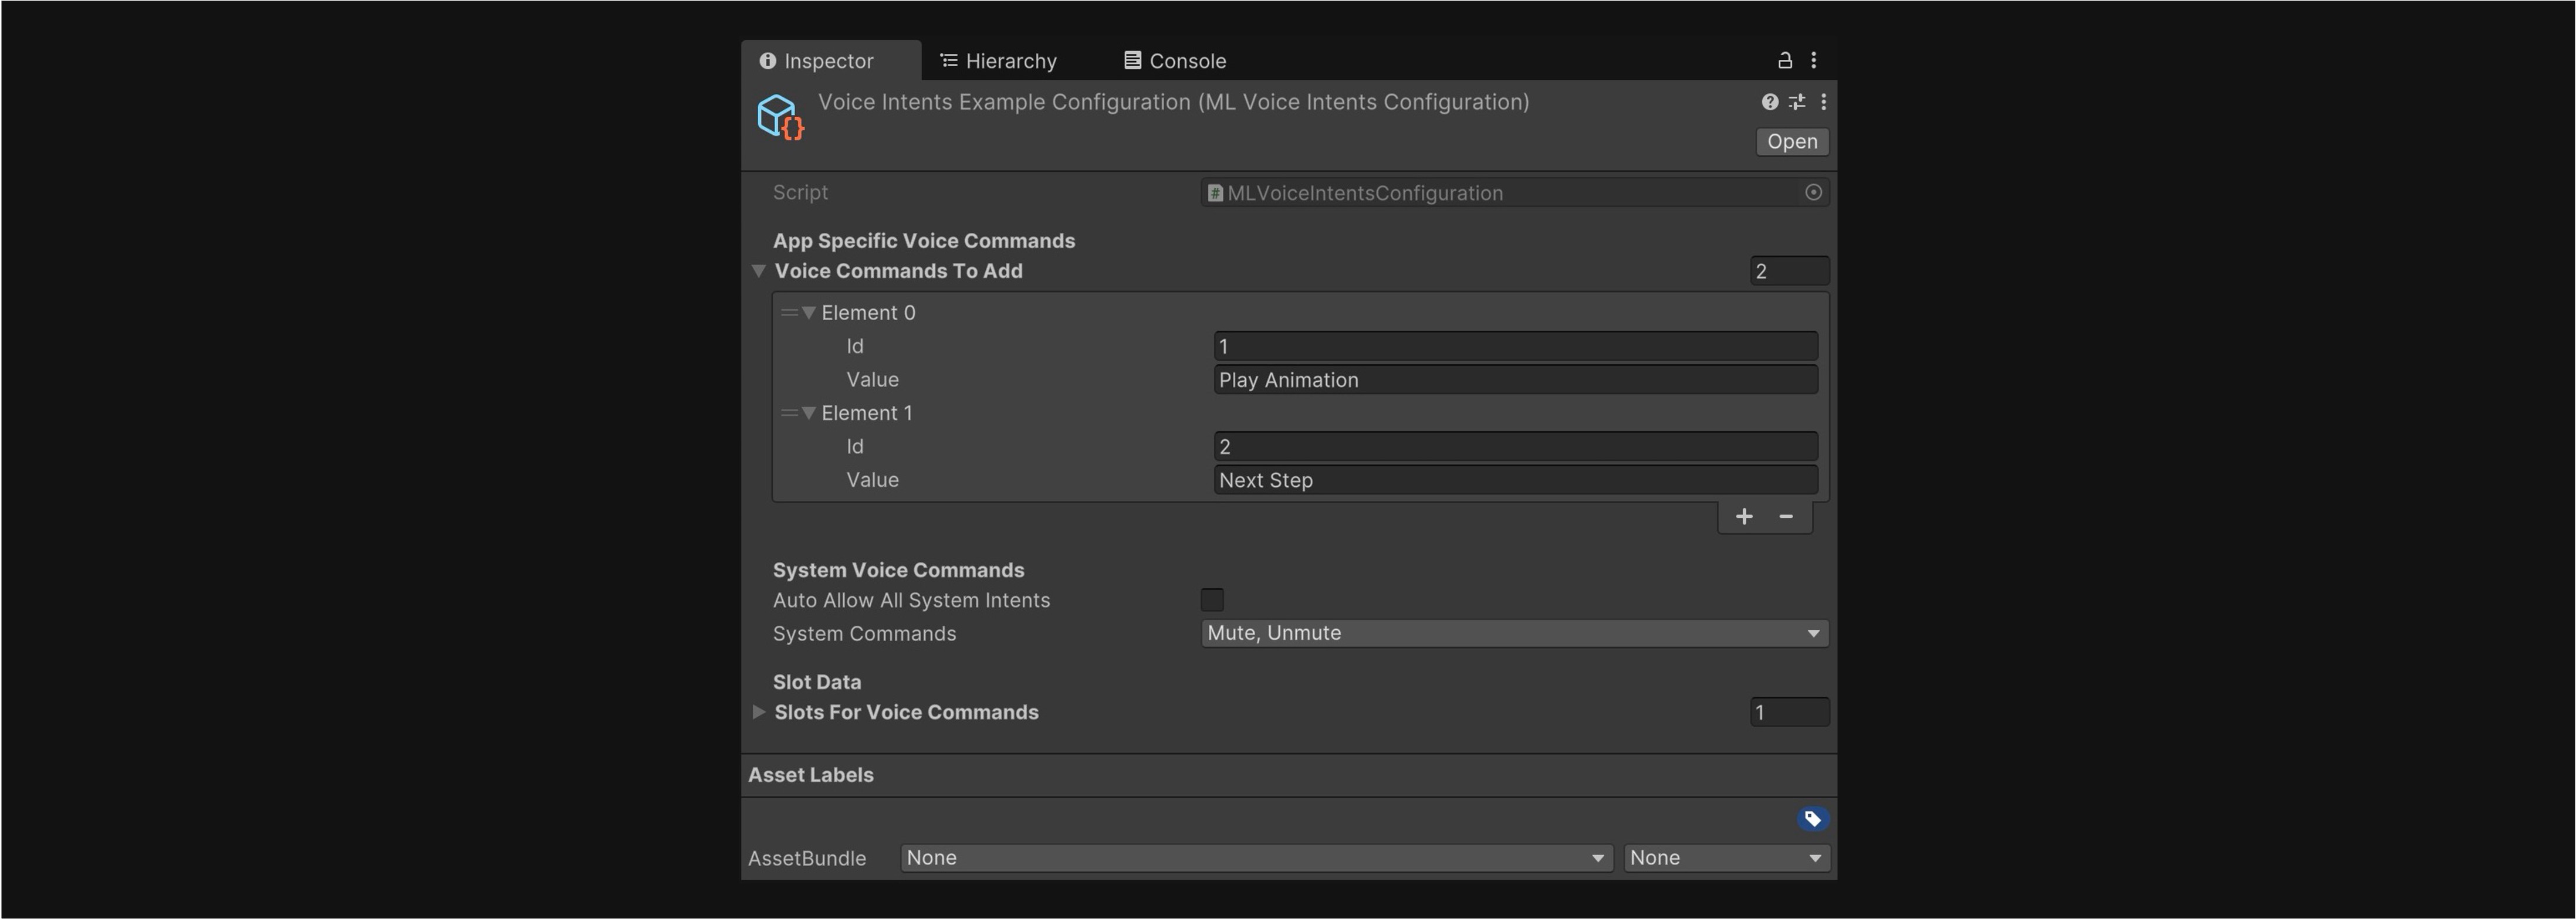Viewport: 2576px width, 919px height.
Task: Expand Slots For Voice Commands
Action: coord(758,712)
